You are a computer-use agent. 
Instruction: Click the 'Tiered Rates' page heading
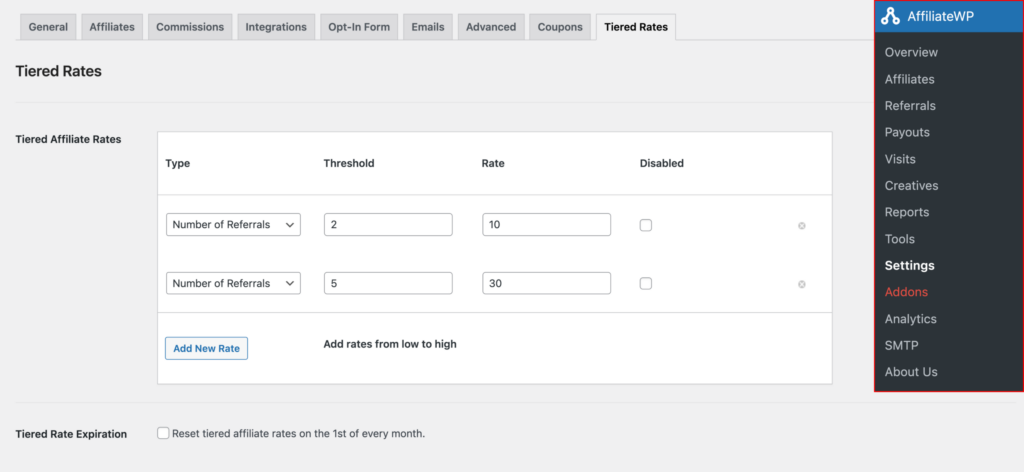[x=58, y=72]
